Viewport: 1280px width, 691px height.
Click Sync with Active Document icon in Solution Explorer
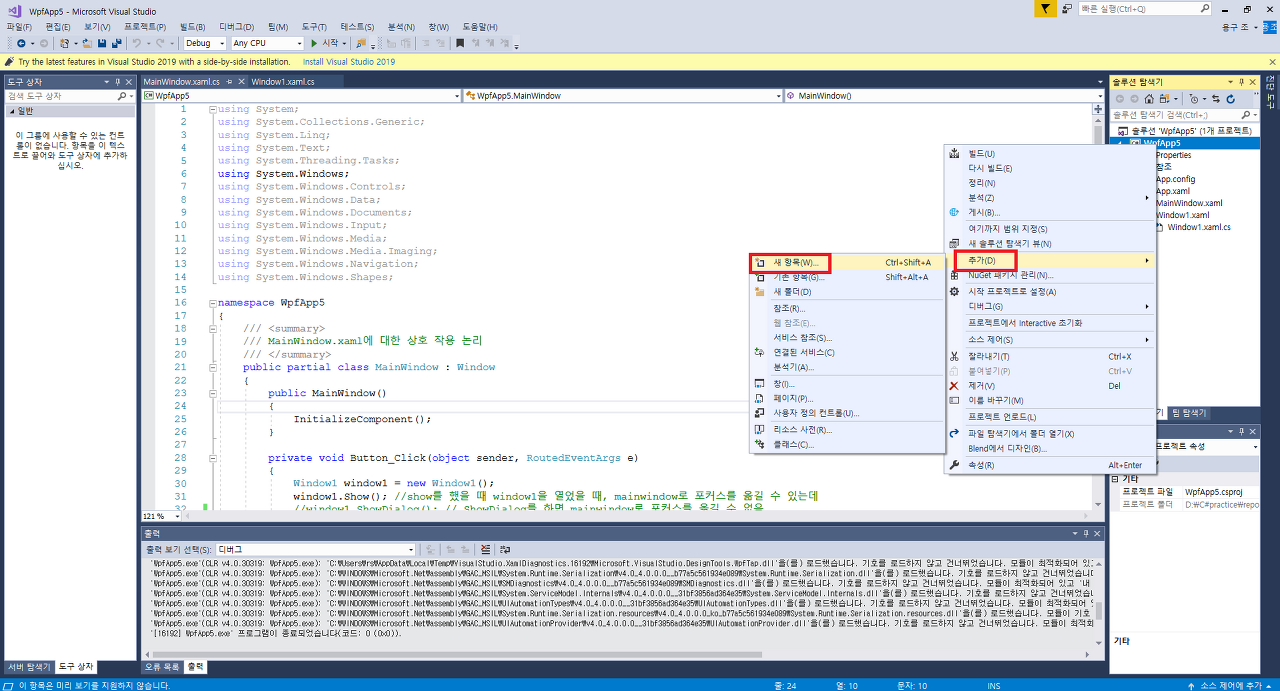(x=1215, y=99)
